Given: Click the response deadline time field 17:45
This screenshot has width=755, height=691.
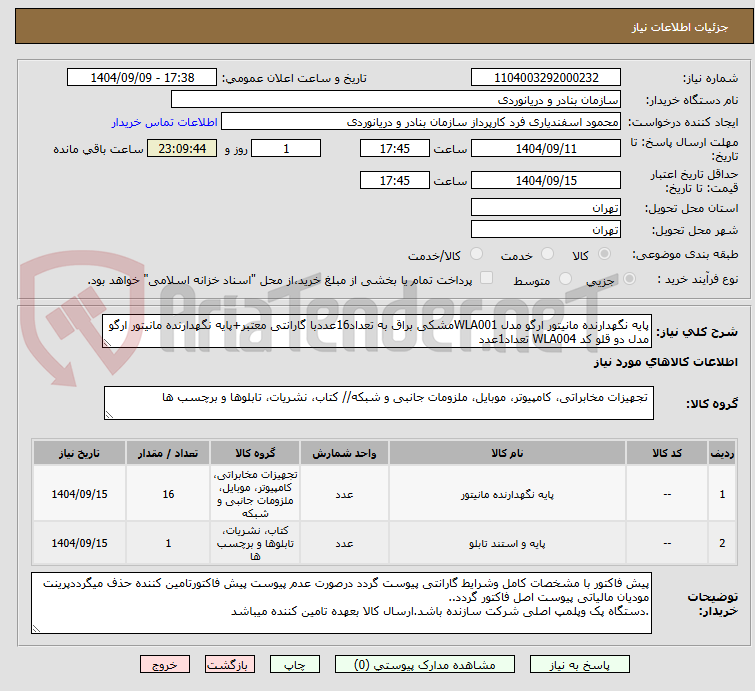Looking at the screenshot, I should pos(394,148).
